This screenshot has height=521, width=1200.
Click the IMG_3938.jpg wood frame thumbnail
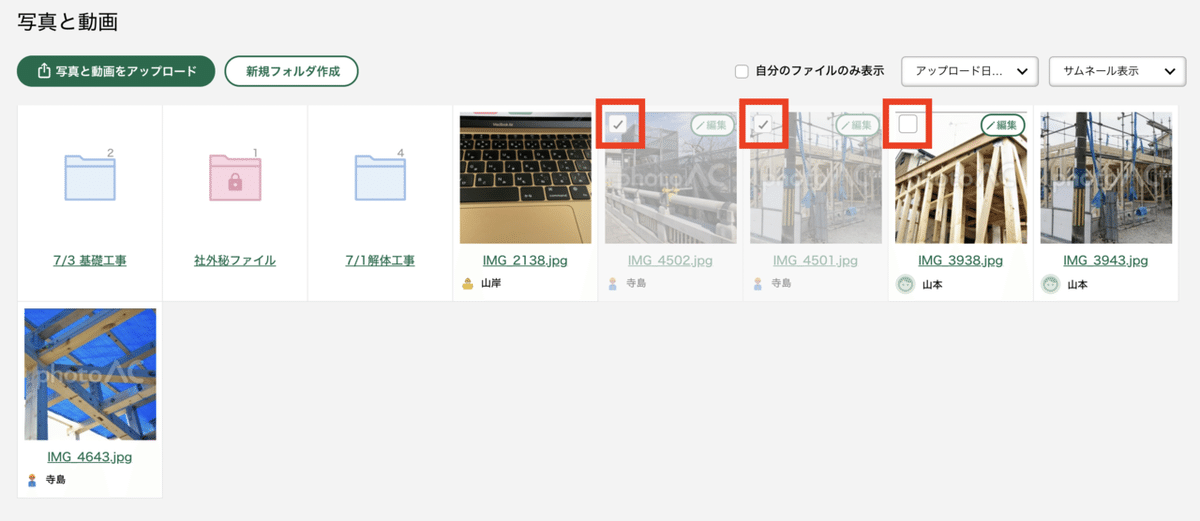tap(961, 178)
